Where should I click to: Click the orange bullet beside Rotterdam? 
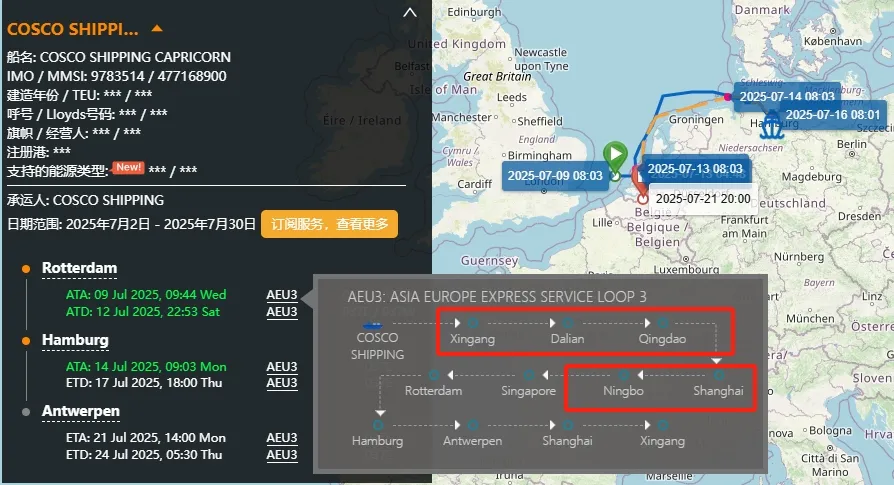(26, 268)
